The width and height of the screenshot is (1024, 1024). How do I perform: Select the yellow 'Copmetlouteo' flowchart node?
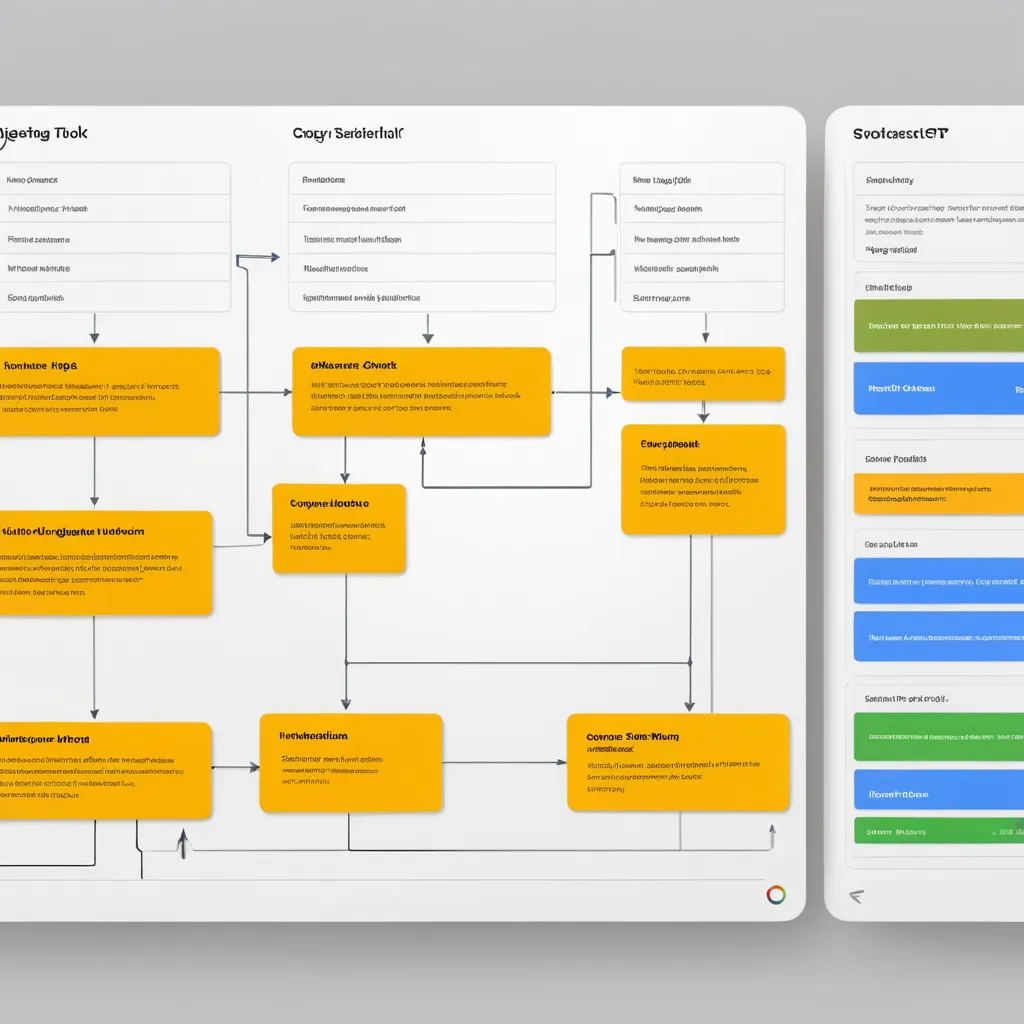pos(339,529)
